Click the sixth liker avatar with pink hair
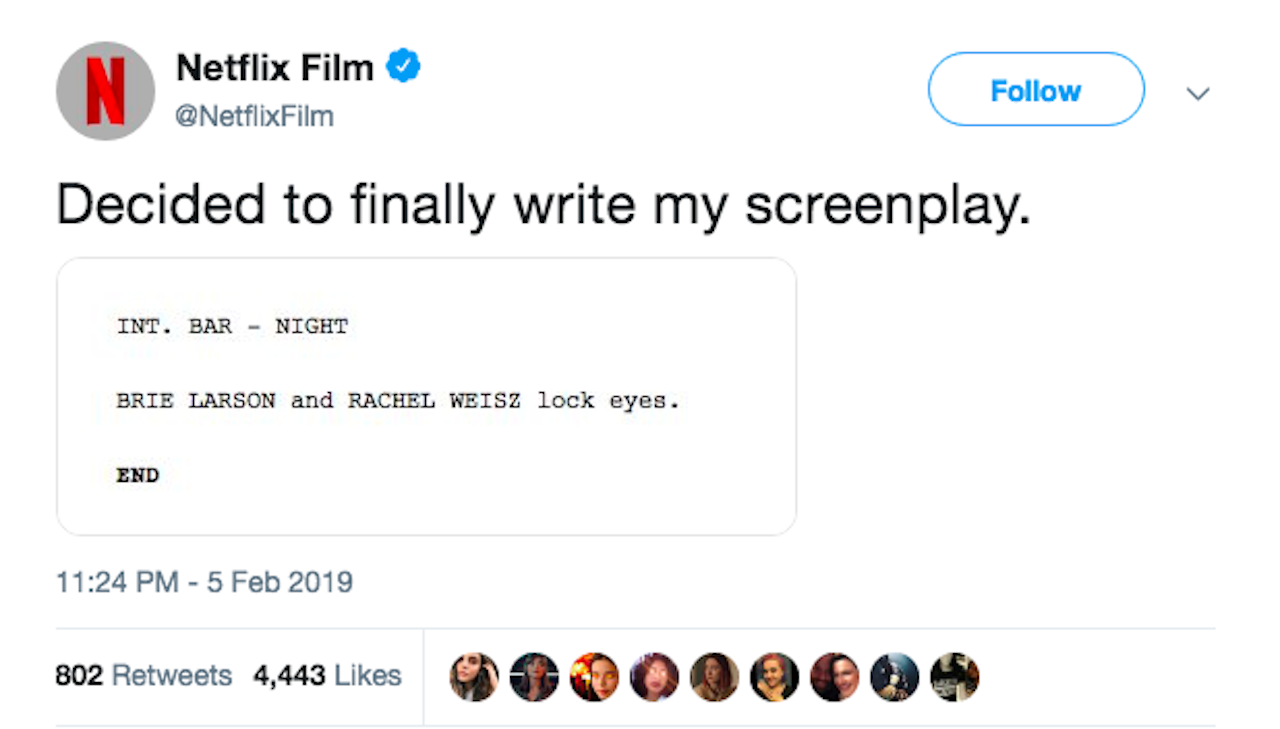This screenshot has height=729, width=1280. tap(774, 677)
